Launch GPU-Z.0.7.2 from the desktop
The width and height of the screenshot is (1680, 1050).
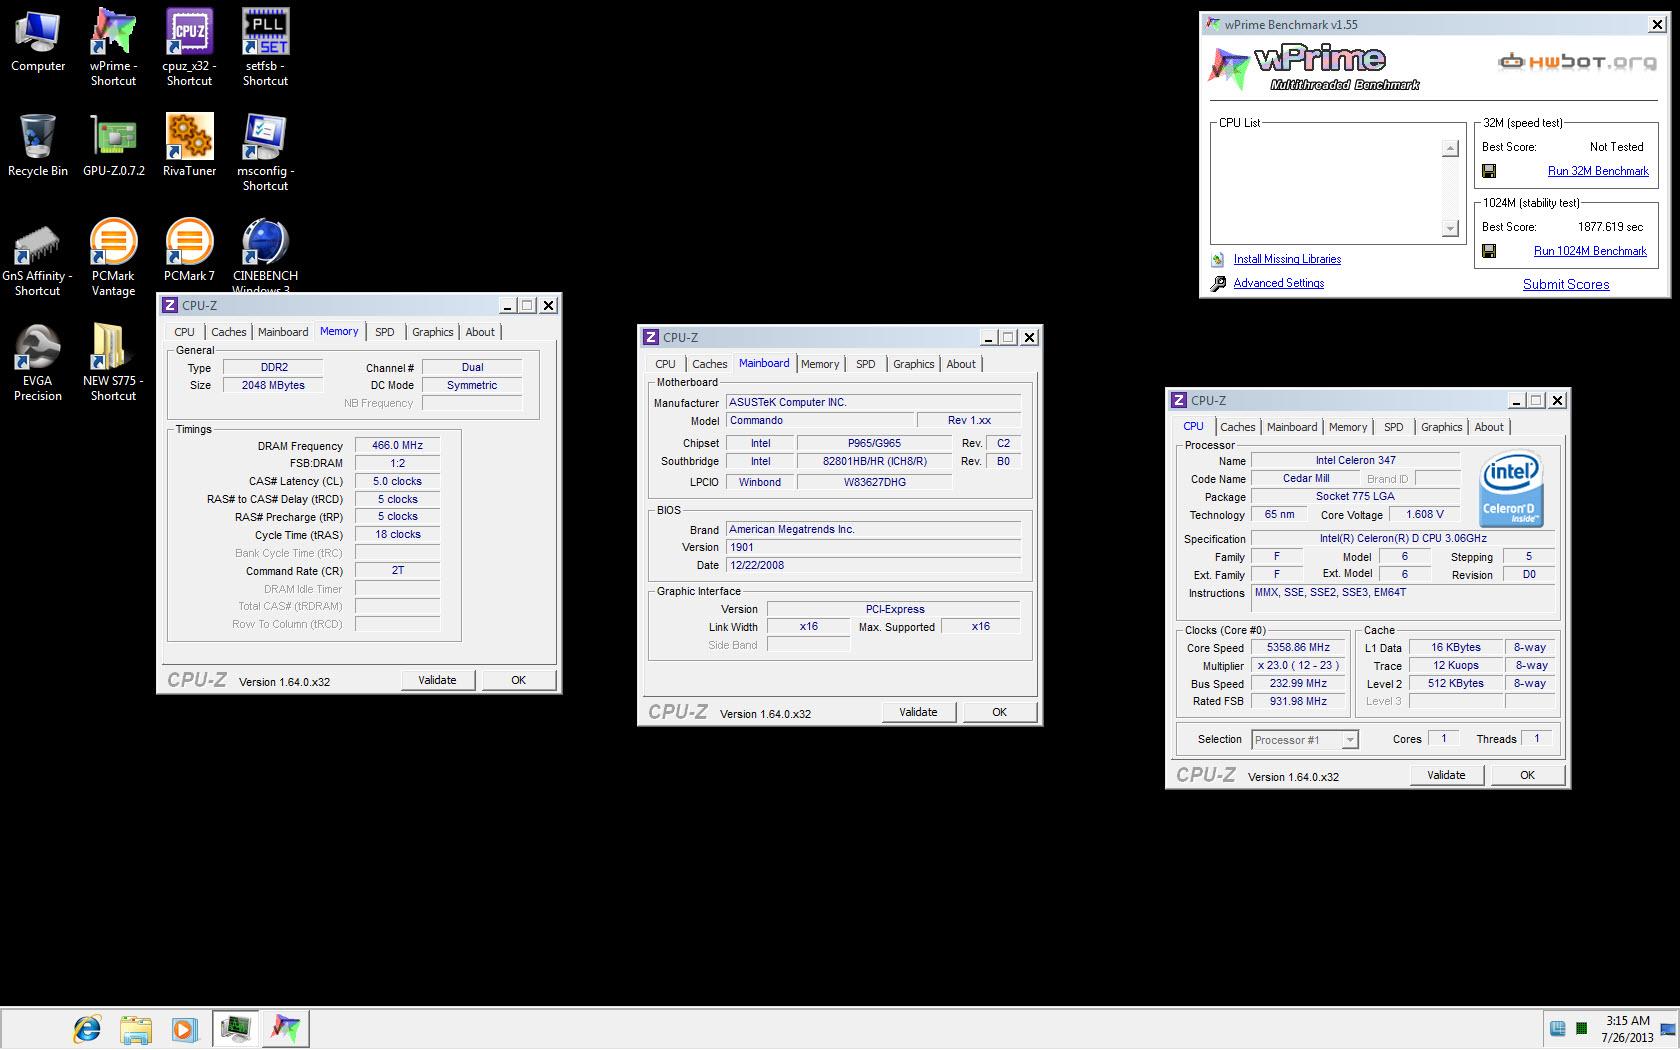(113, 145)
